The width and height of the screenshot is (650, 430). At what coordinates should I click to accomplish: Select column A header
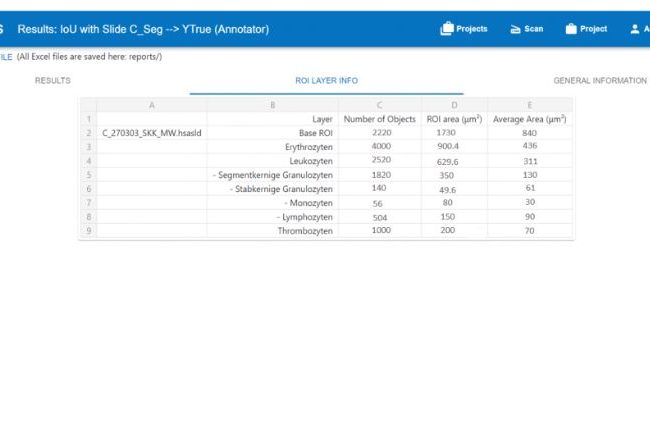tap(152, 104)
